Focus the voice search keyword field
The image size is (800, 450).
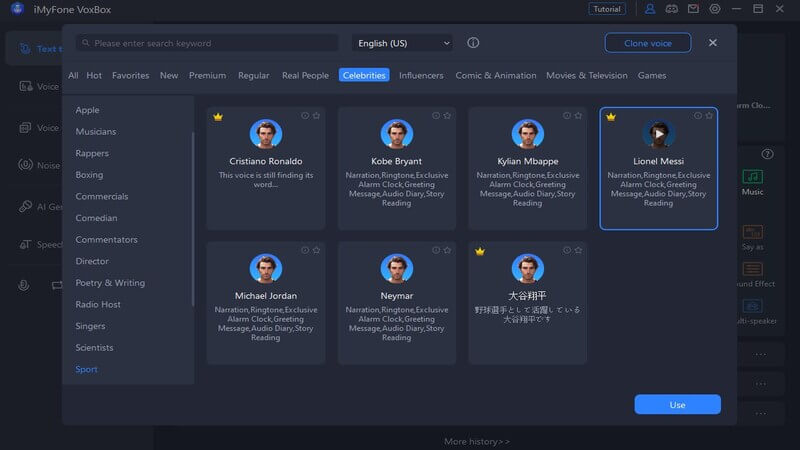207,43
